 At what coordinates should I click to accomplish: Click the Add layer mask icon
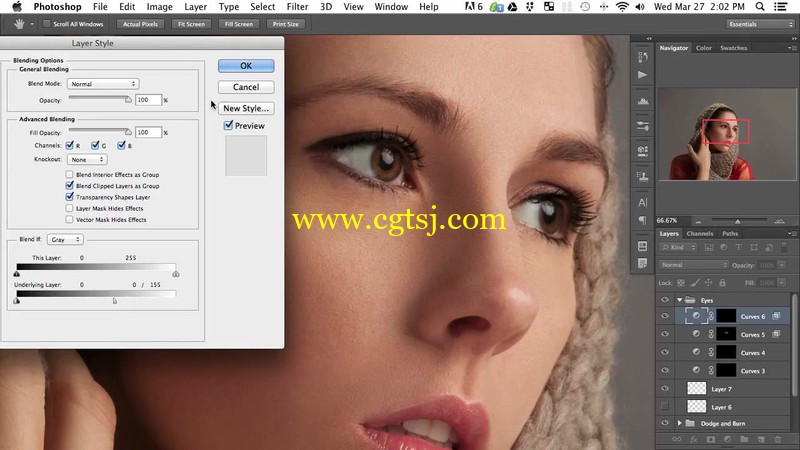pyautogui.click(x=710, y=439)
